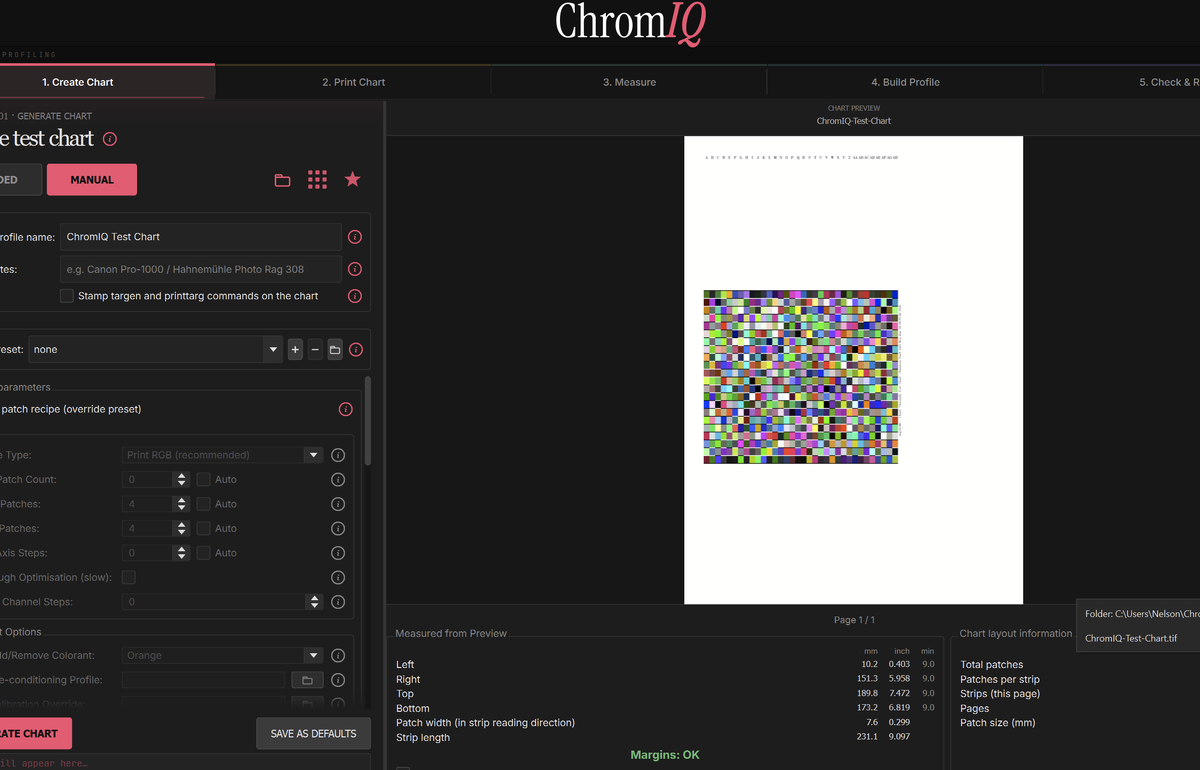
Task: Click the SAVE AS DEFAULTS button
Action: (x=313, y=733)
